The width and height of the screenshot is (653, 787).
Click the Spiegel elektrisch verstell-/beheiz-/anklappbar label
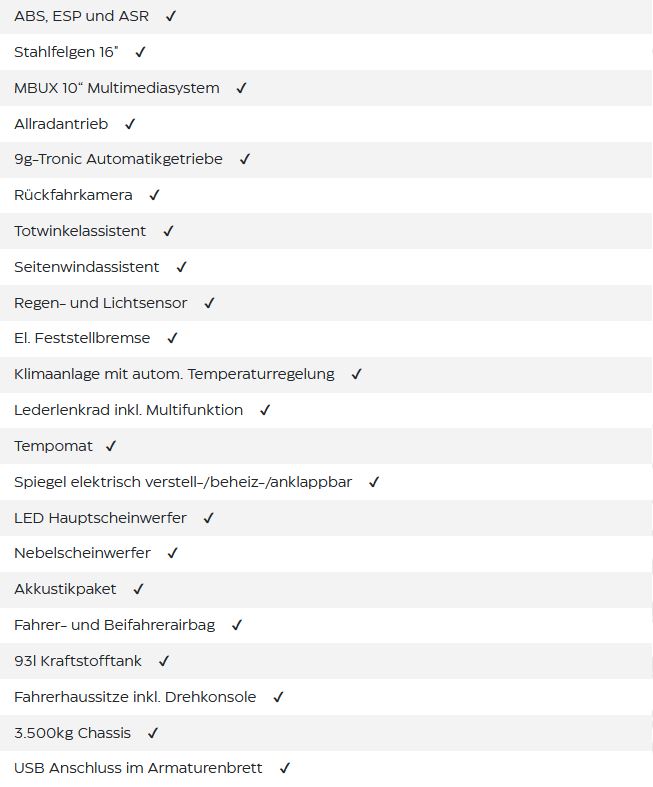[183, 482]
